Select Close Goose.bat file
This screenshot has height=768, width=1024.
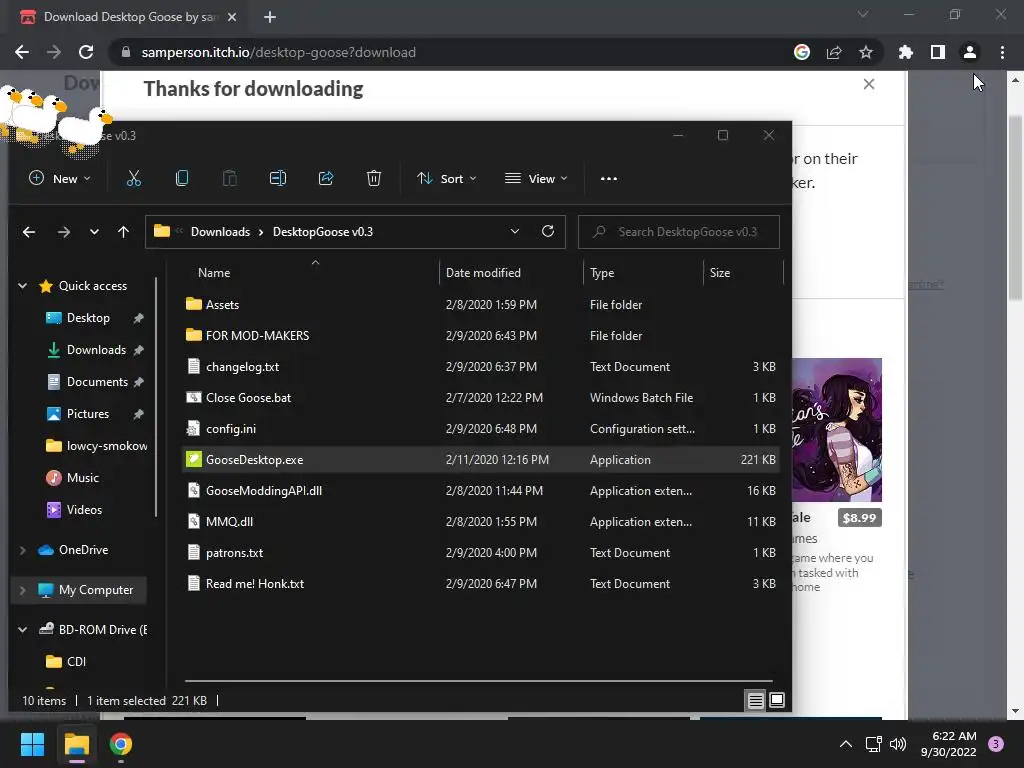[481, 398]
